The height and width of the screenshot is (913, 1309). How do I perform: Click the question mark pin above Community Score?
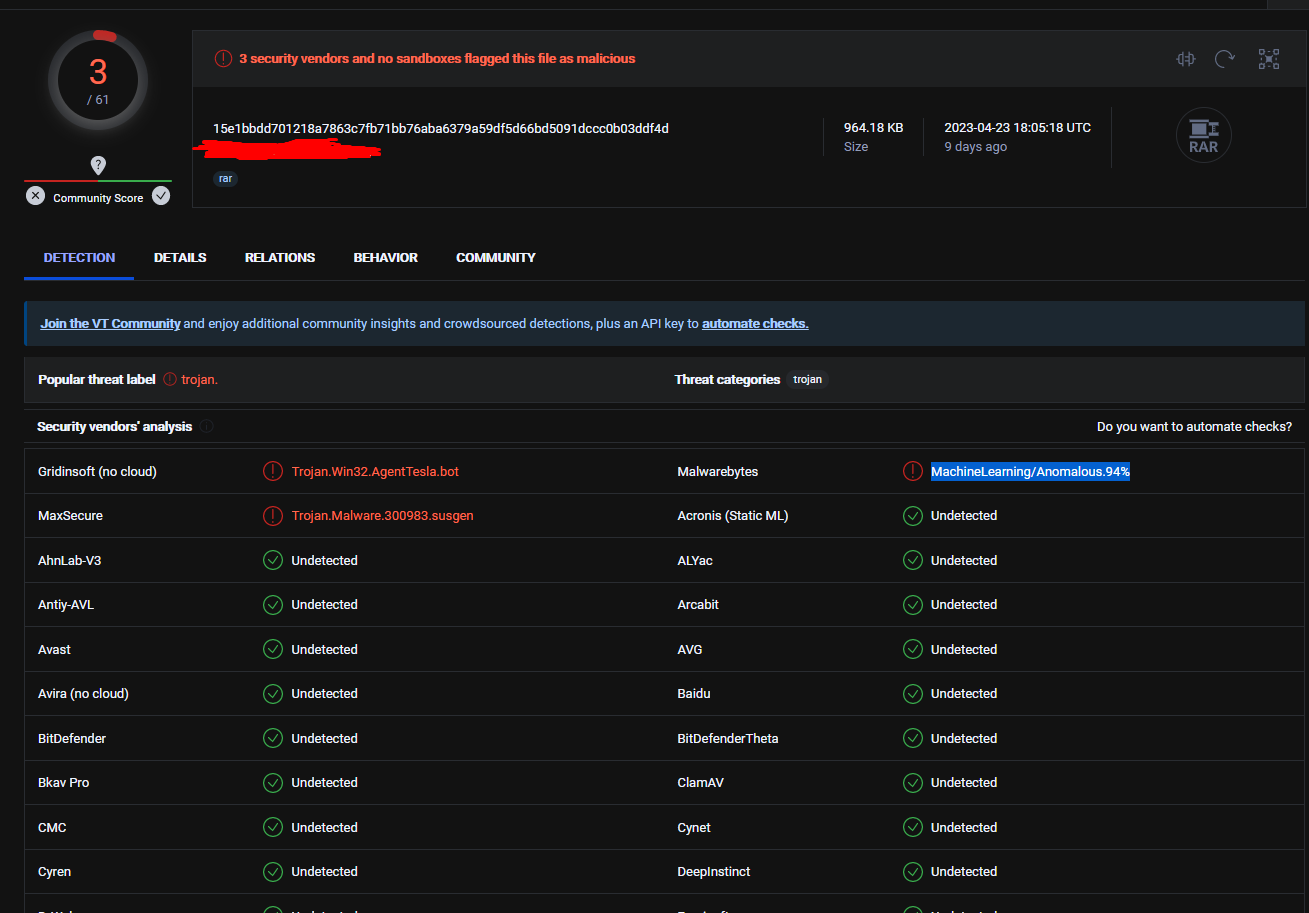[98, 166]
